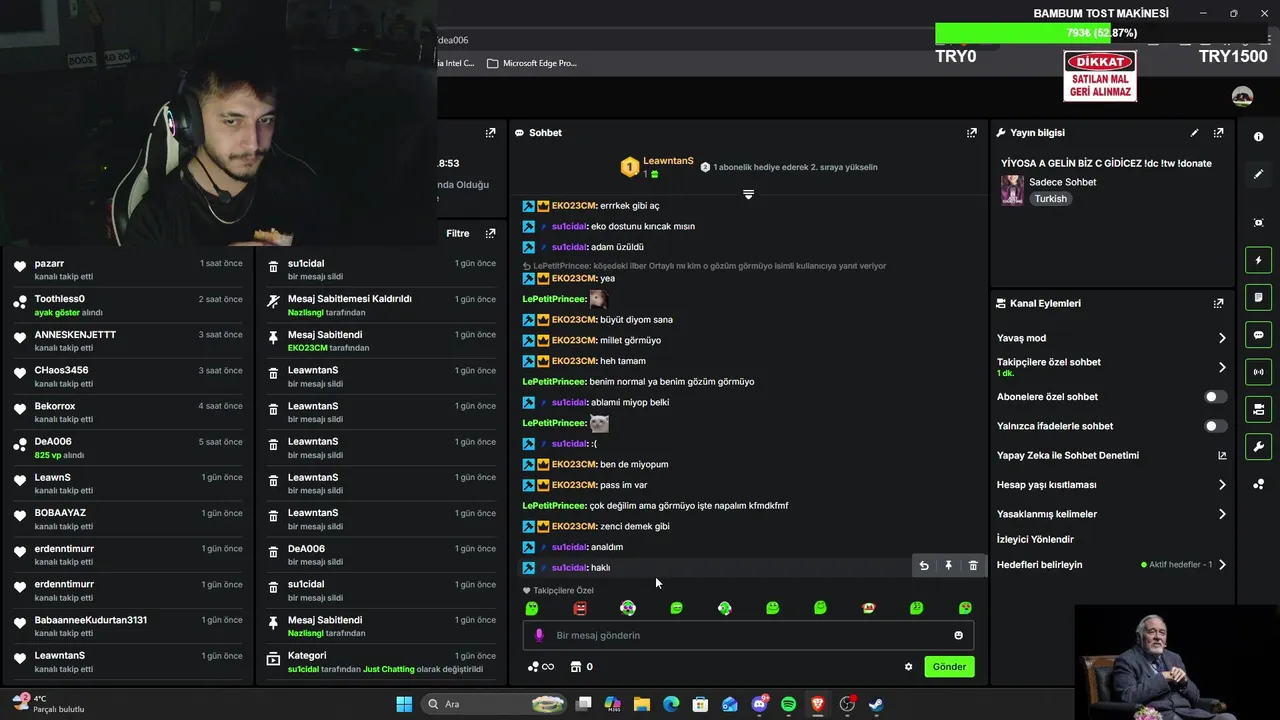Expand Hesap yaşı kısıtlaması settings
This screenshot has height=720, width=1280.
click(1222, 485)
